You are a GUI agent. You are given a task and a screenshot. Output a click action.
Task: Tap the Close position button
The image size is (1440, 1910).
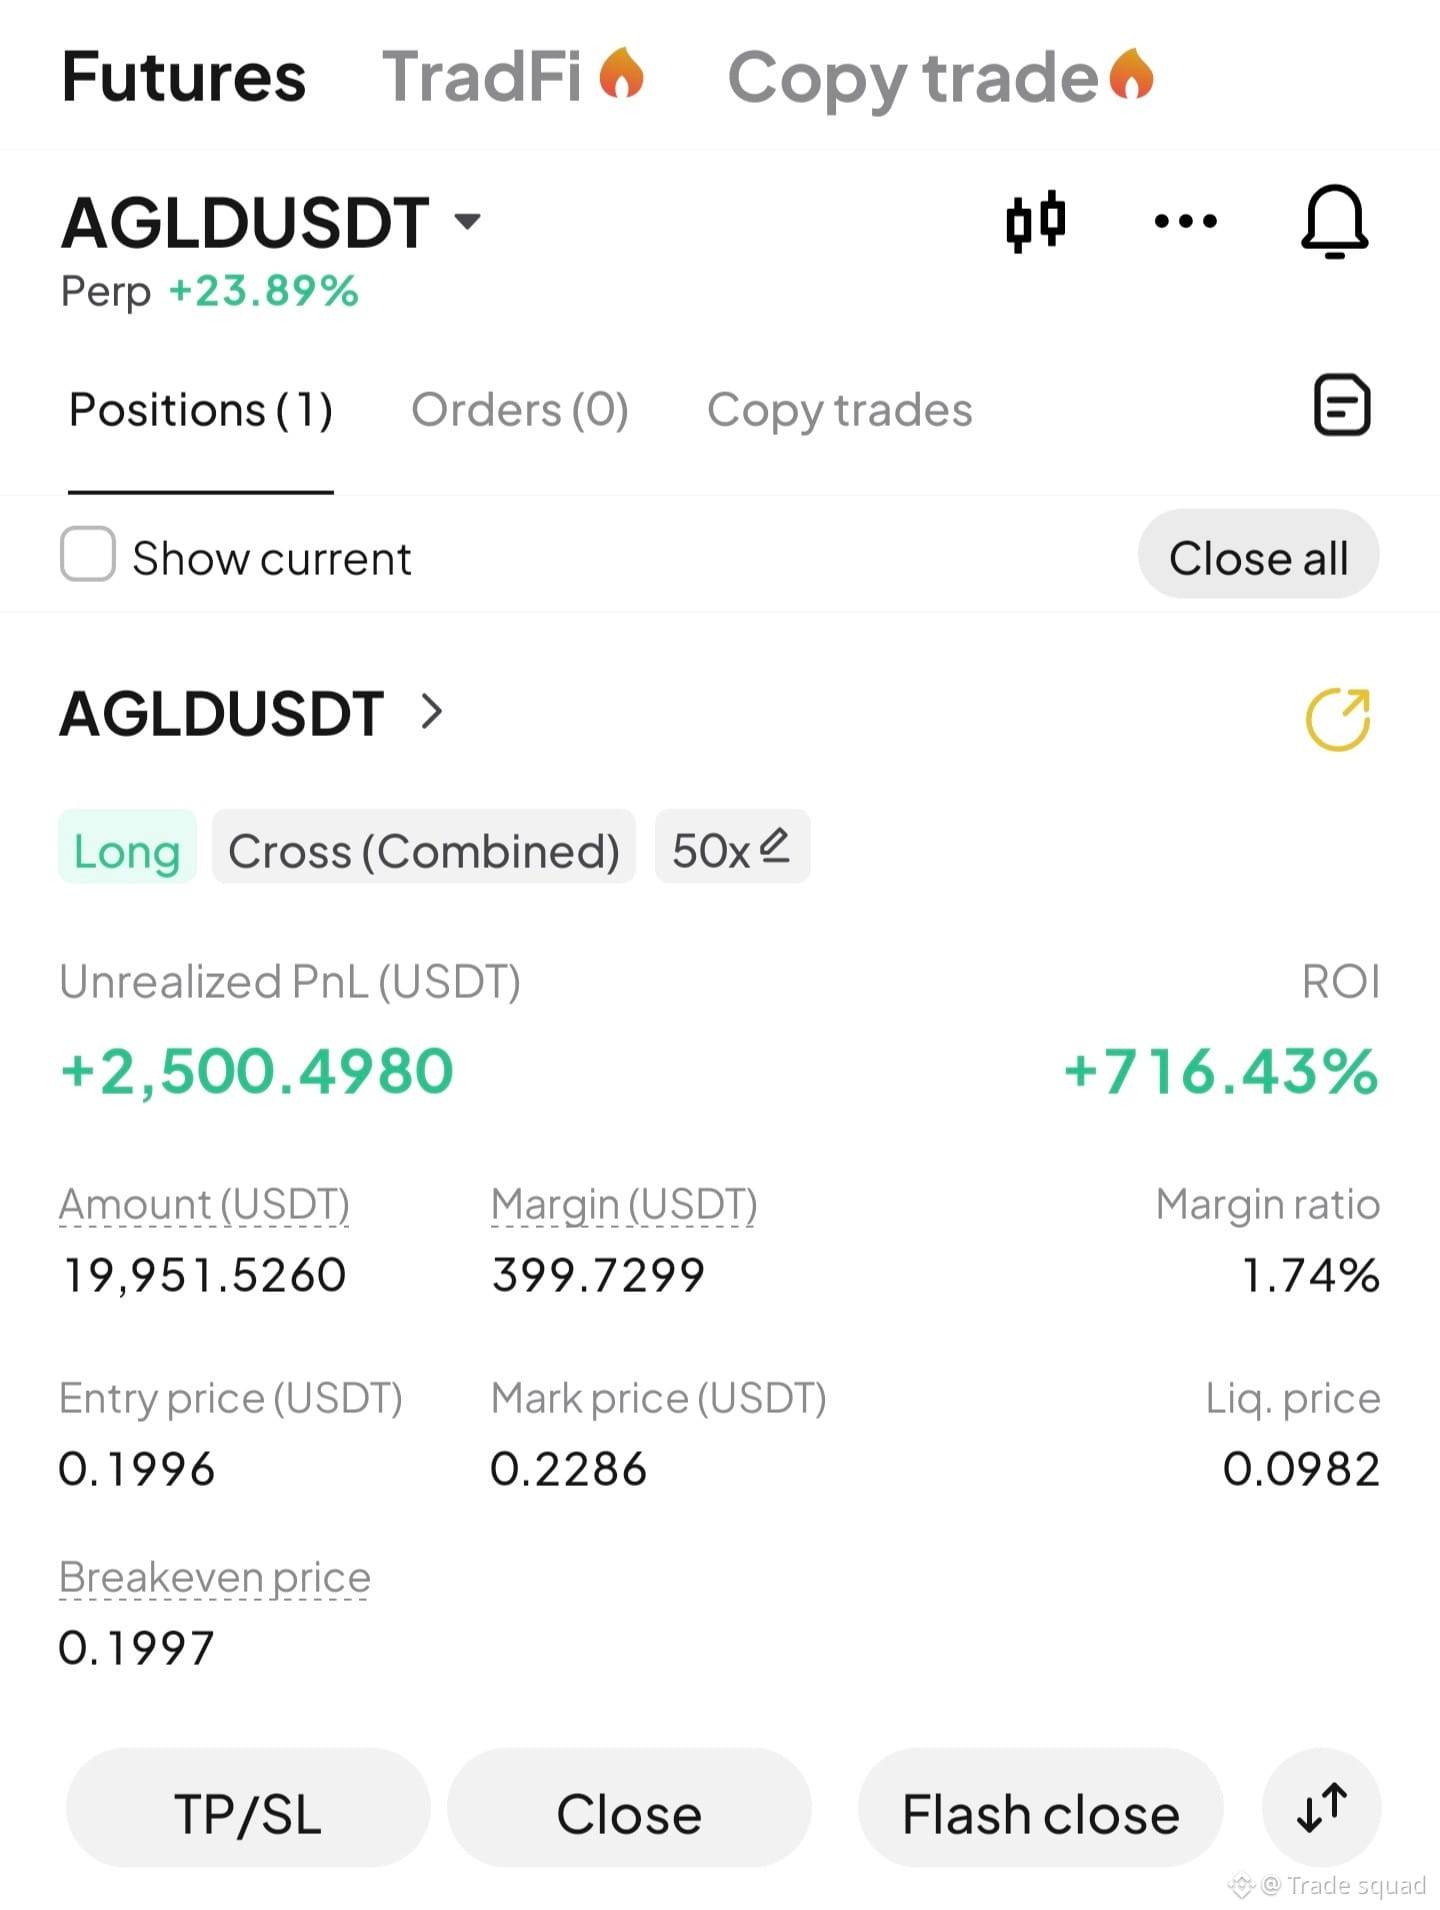click(629, 1808)
